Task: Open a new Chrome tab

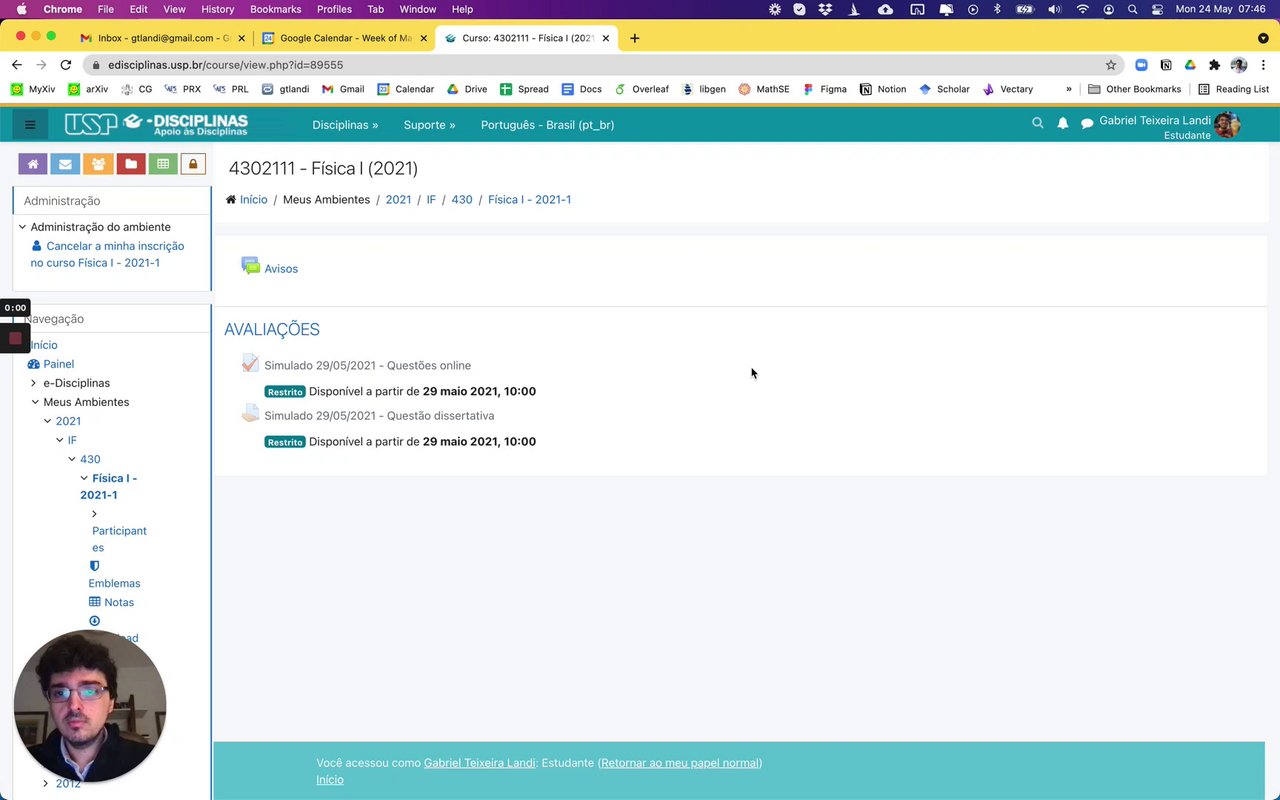Action: click(634, 38)
